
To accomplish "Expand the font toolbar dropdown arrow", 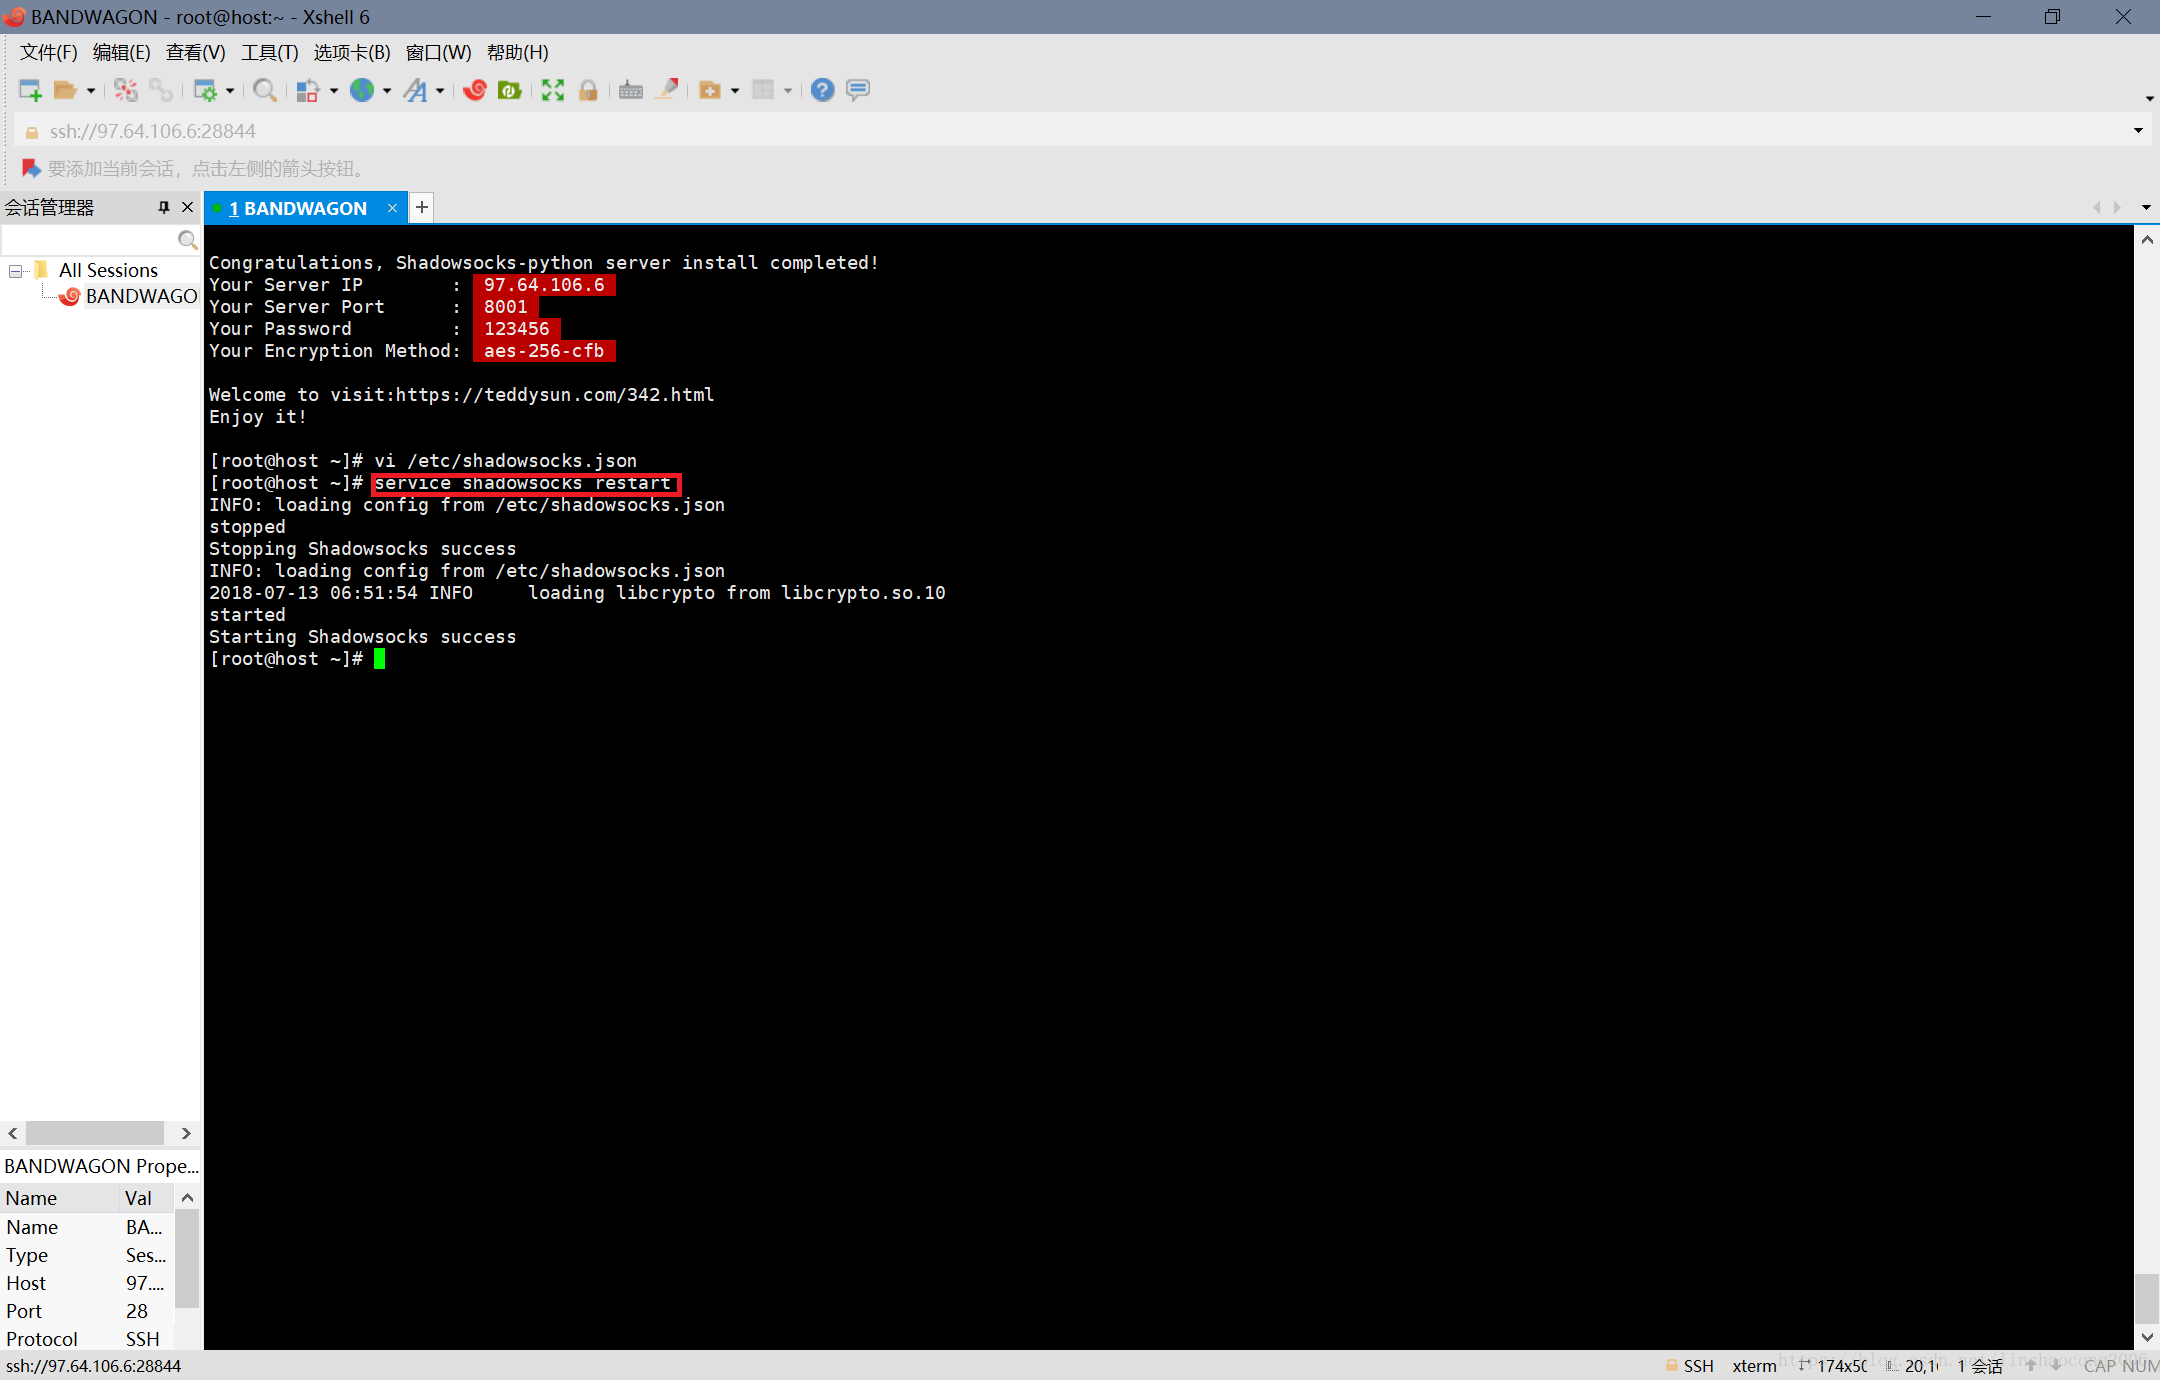I will pyautogui.click(x=440, y=91).
